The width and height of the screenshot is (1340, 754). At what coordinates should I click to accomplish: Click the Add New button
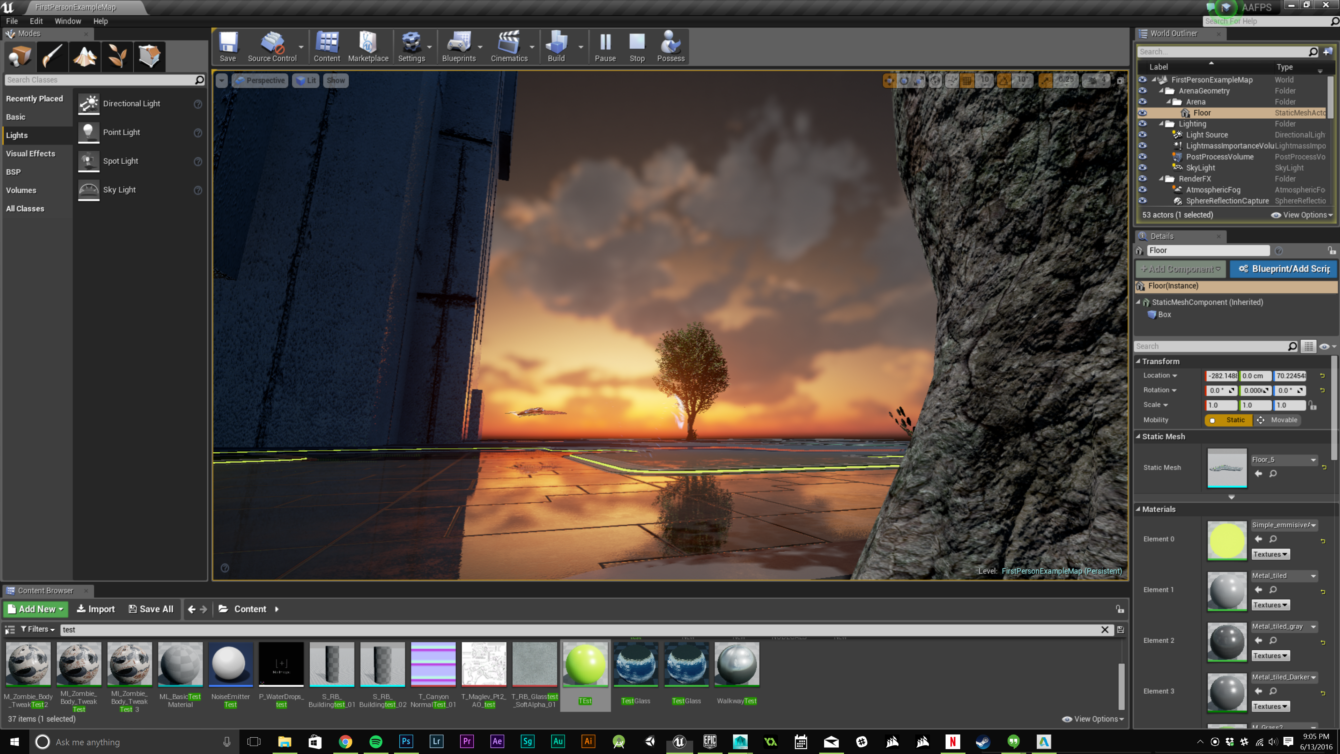click(x=36, y=609)
